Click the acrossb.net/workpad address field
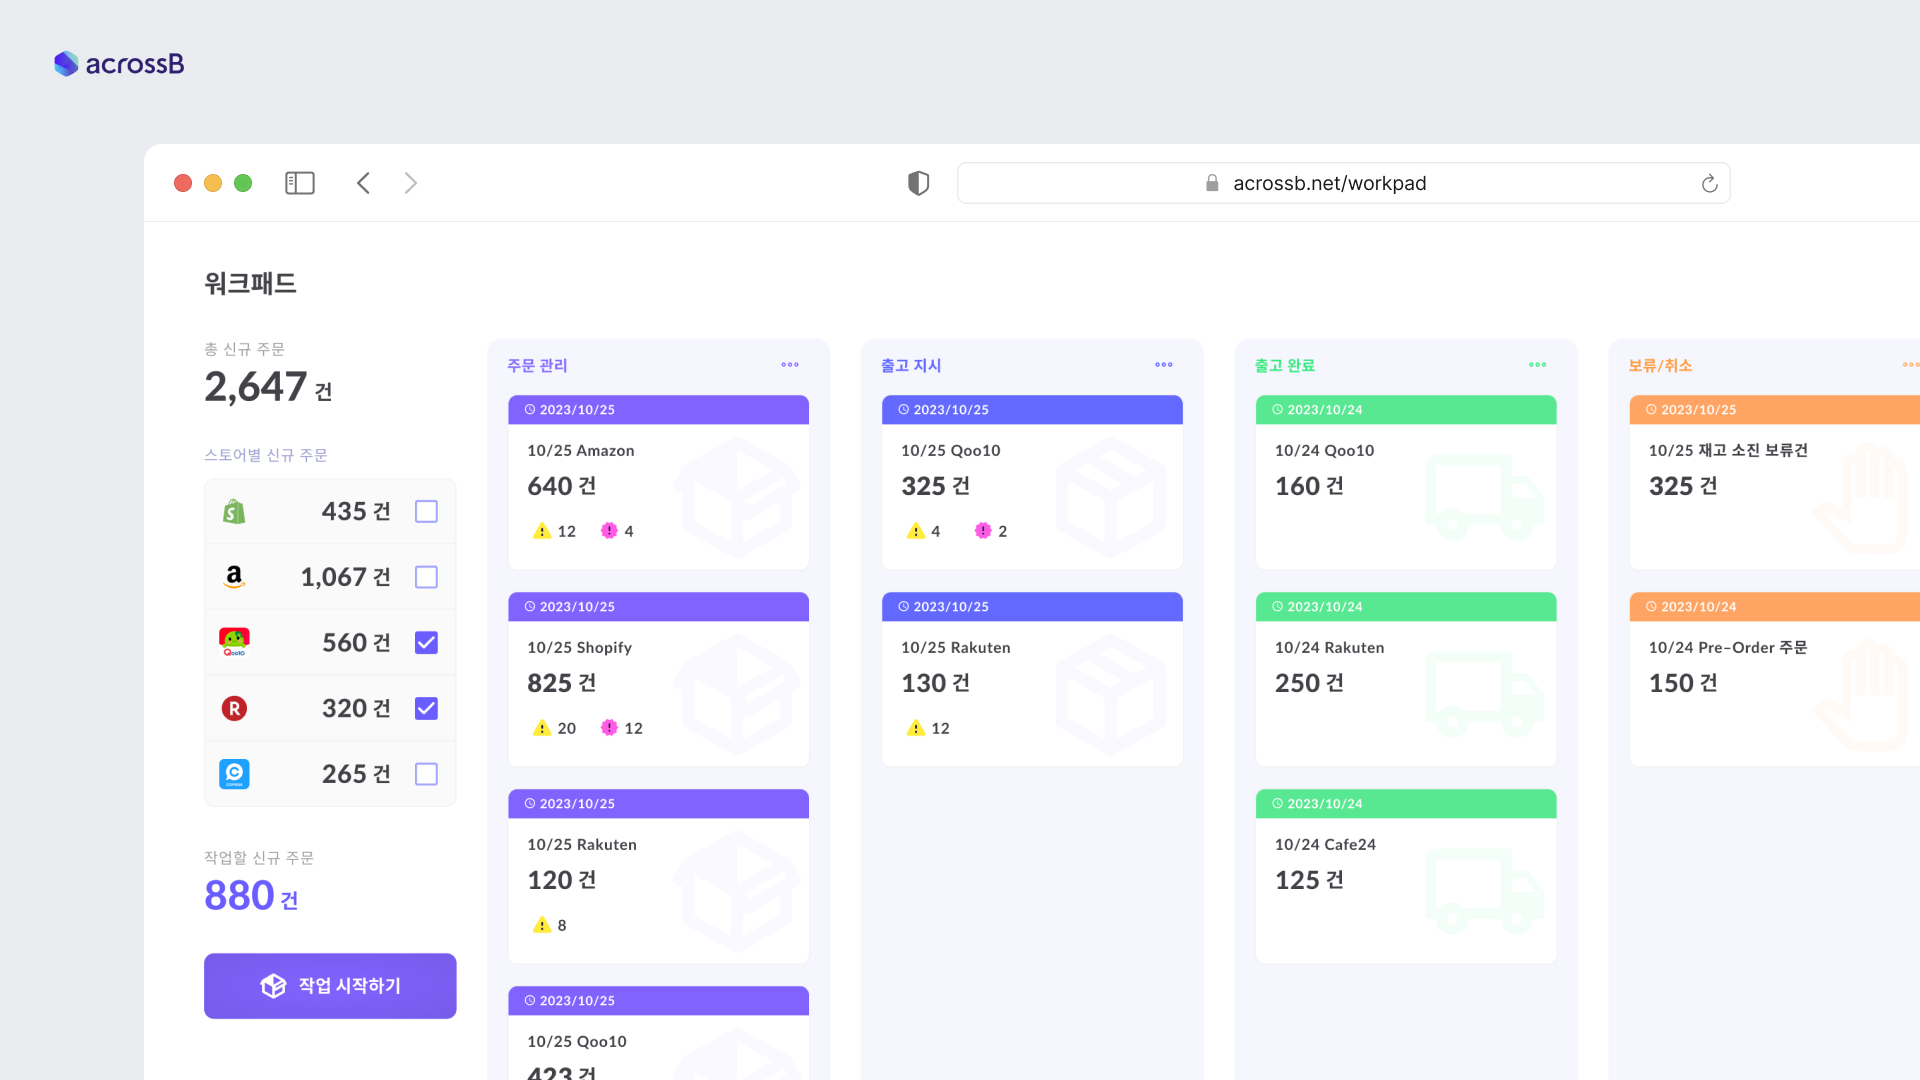 coord(1343,183)
